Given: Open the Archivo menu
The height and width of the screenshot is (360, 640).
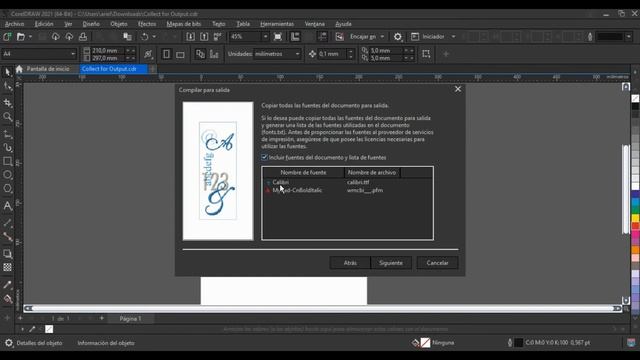Looking at the screenshot, I should pyautogui.click(x=14, y=24).
